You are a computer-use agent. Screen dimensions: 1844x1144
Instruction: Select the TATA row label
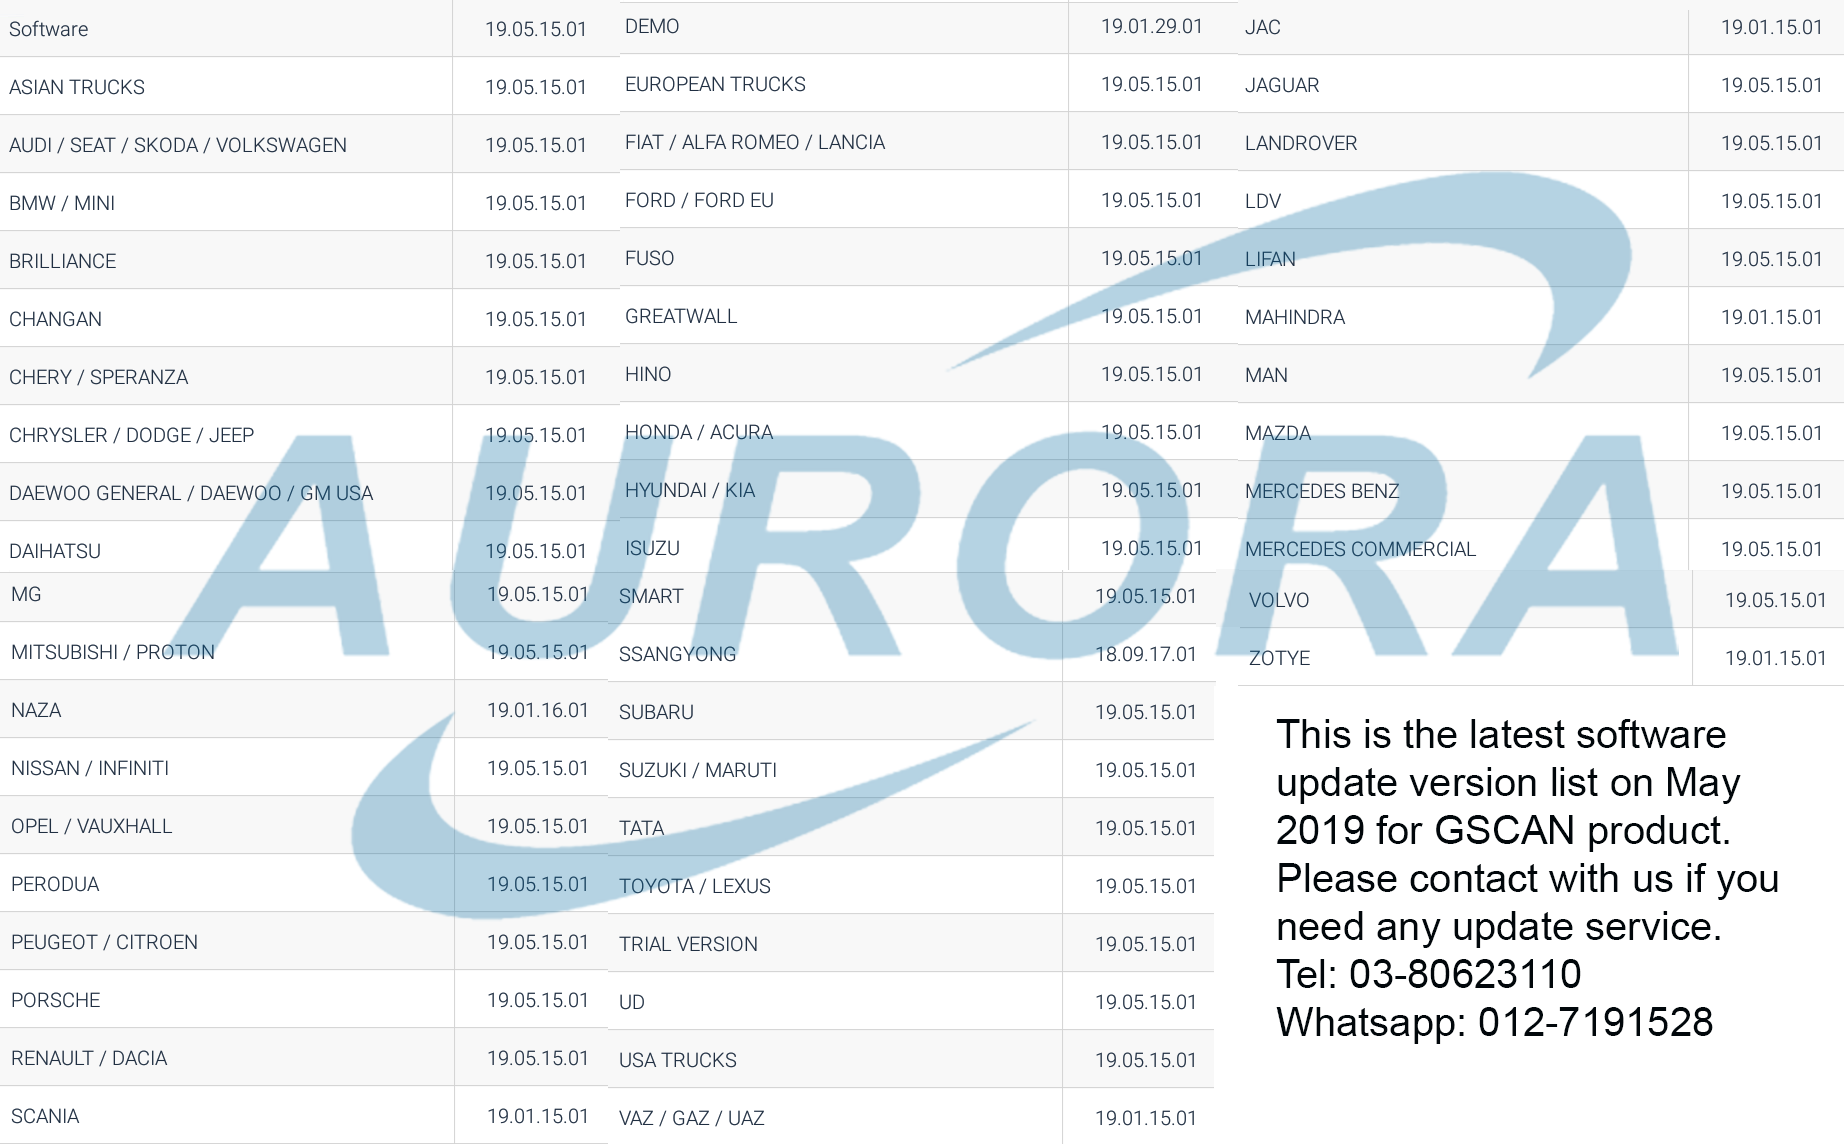(x=641, y=828)
